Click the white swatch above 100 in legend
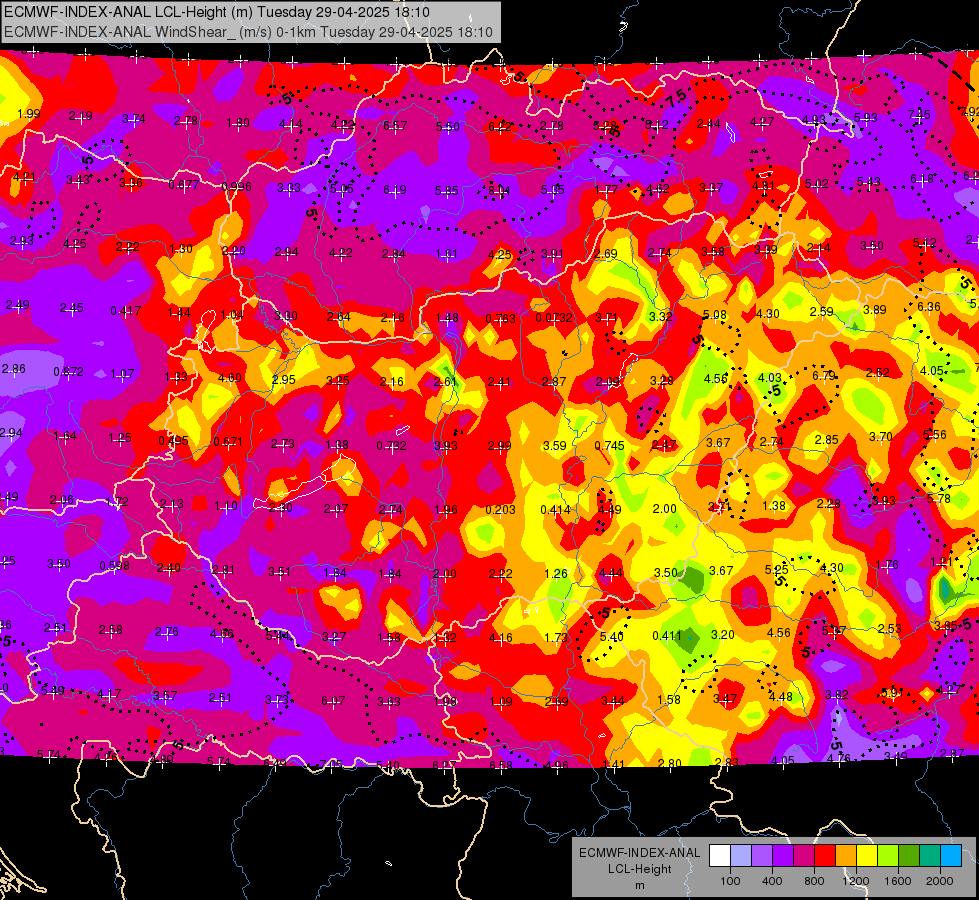The height and width of the screenshot is (900, 979). click(x=720, y=856)
